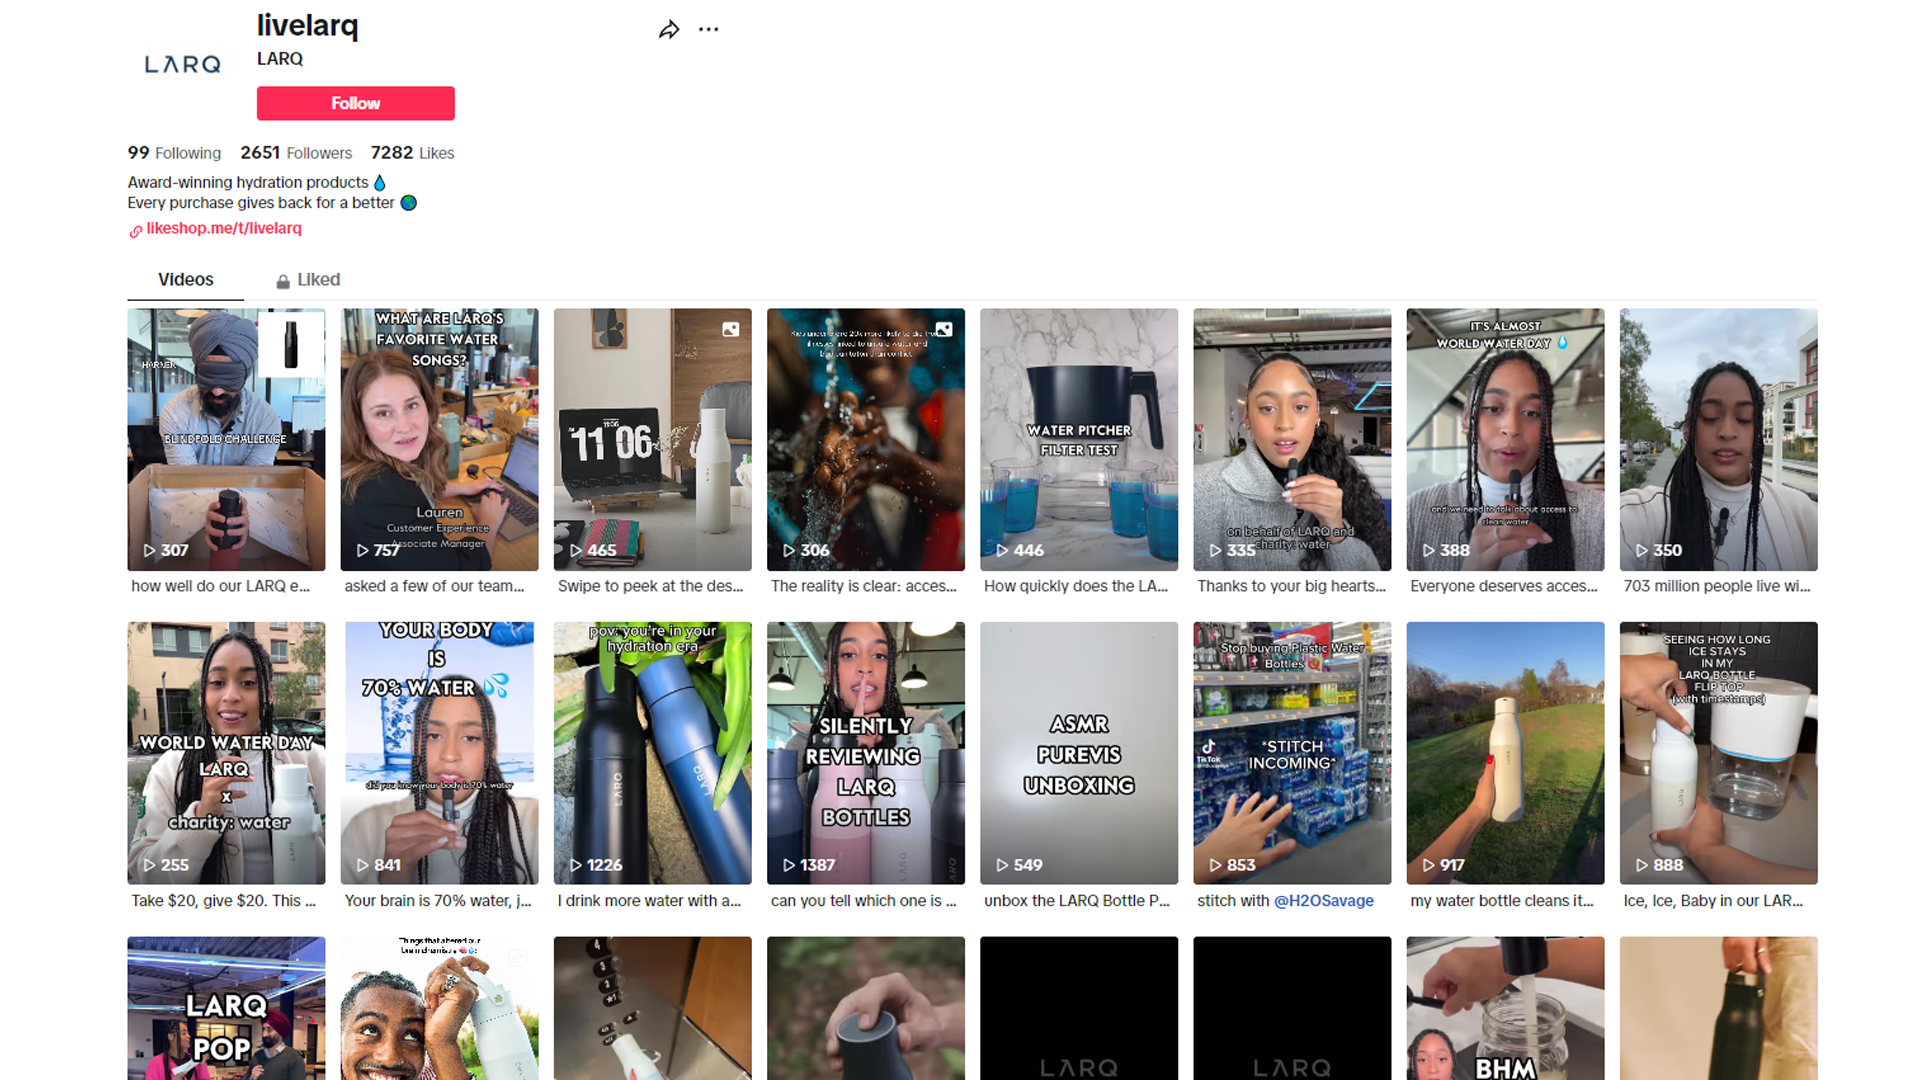Click the share arrow icon
Image resolution: width=1920 pixels, height=1080 pixels.
click(669, 30)
